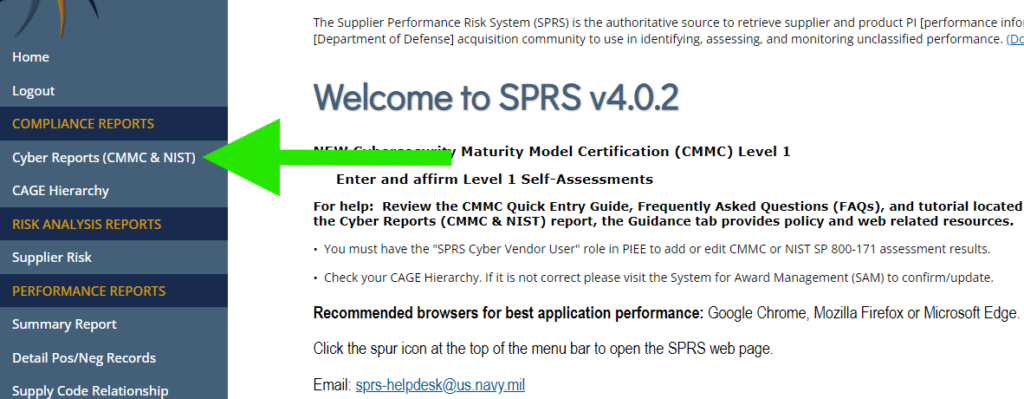
Task: Open Supply Code Relationship report
Action: coord(90,391)
